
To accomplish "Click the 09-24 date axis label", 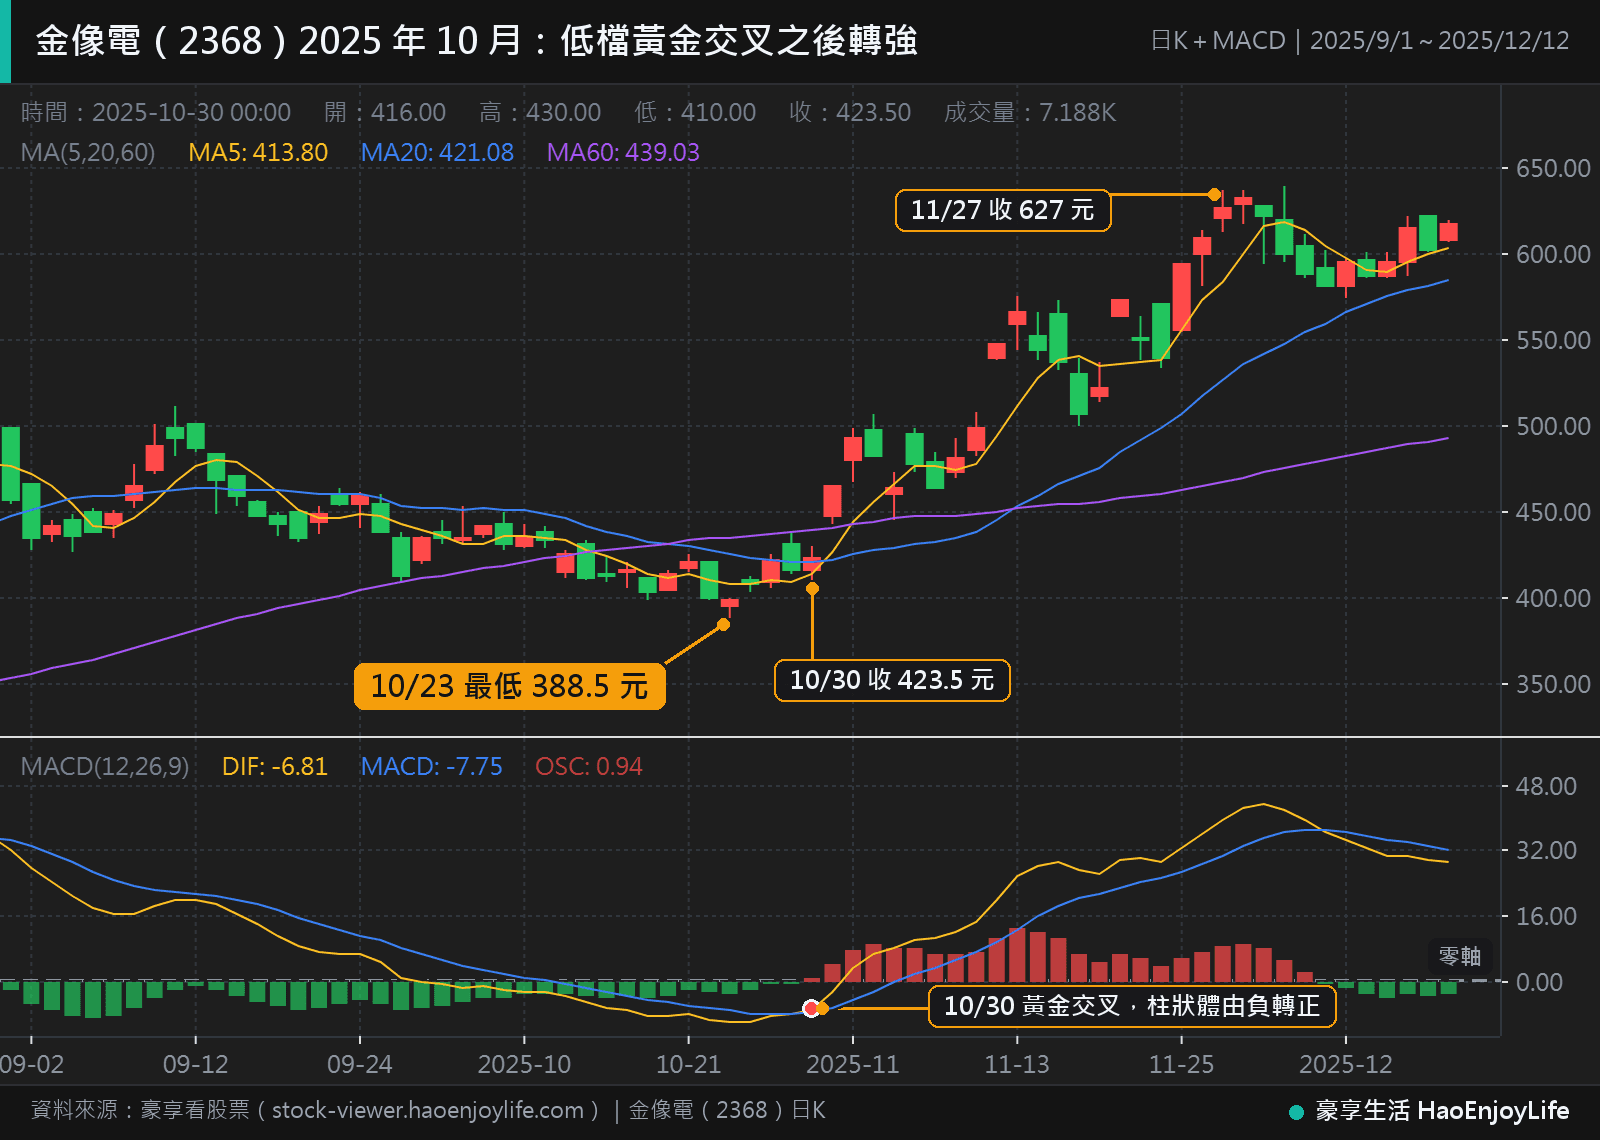I will pyautogui.click(x=360, y=1064).
